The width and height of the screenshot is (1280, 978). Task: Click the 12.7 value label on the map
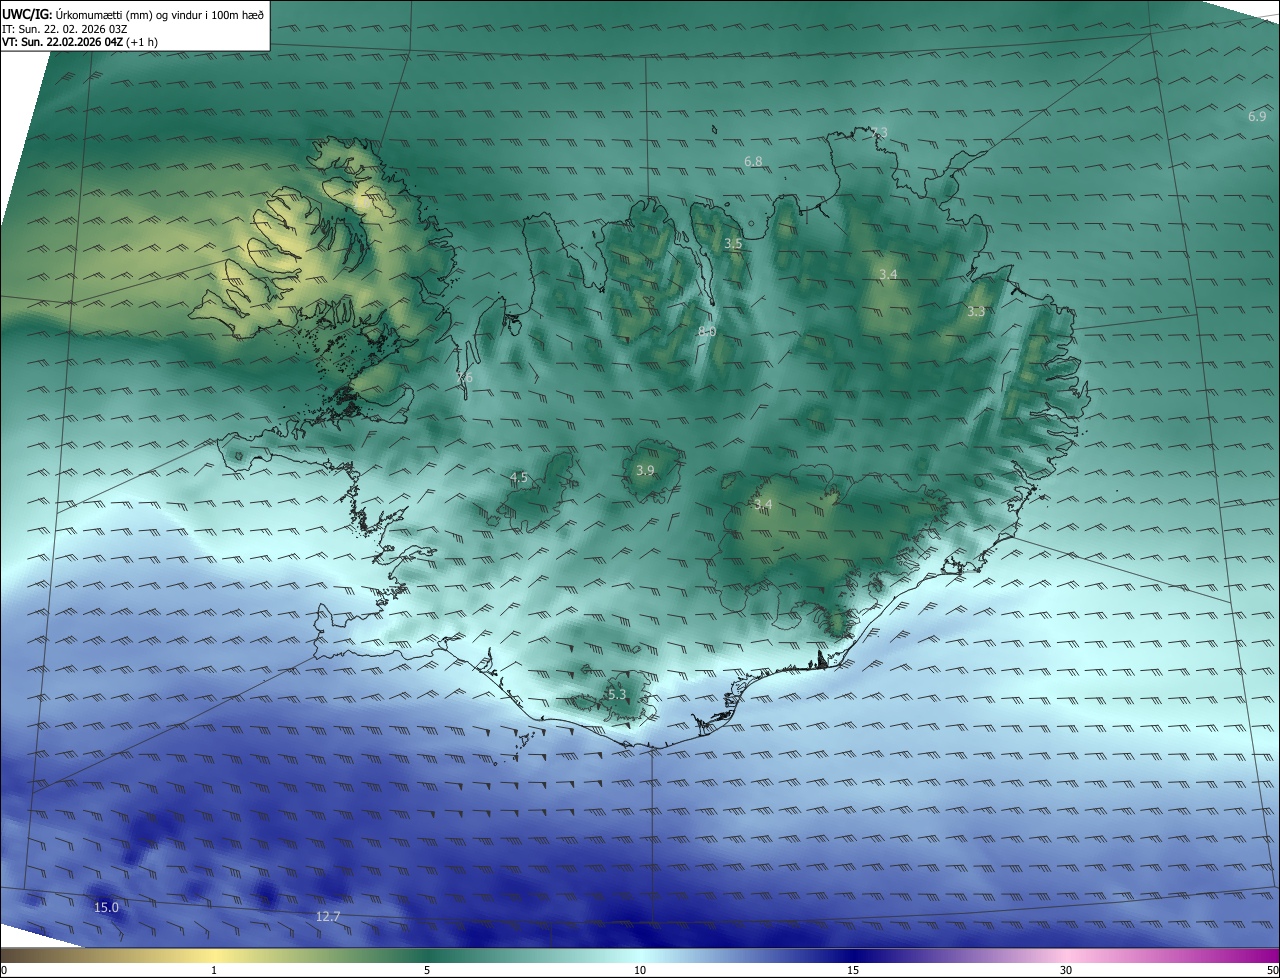(328, 916)
